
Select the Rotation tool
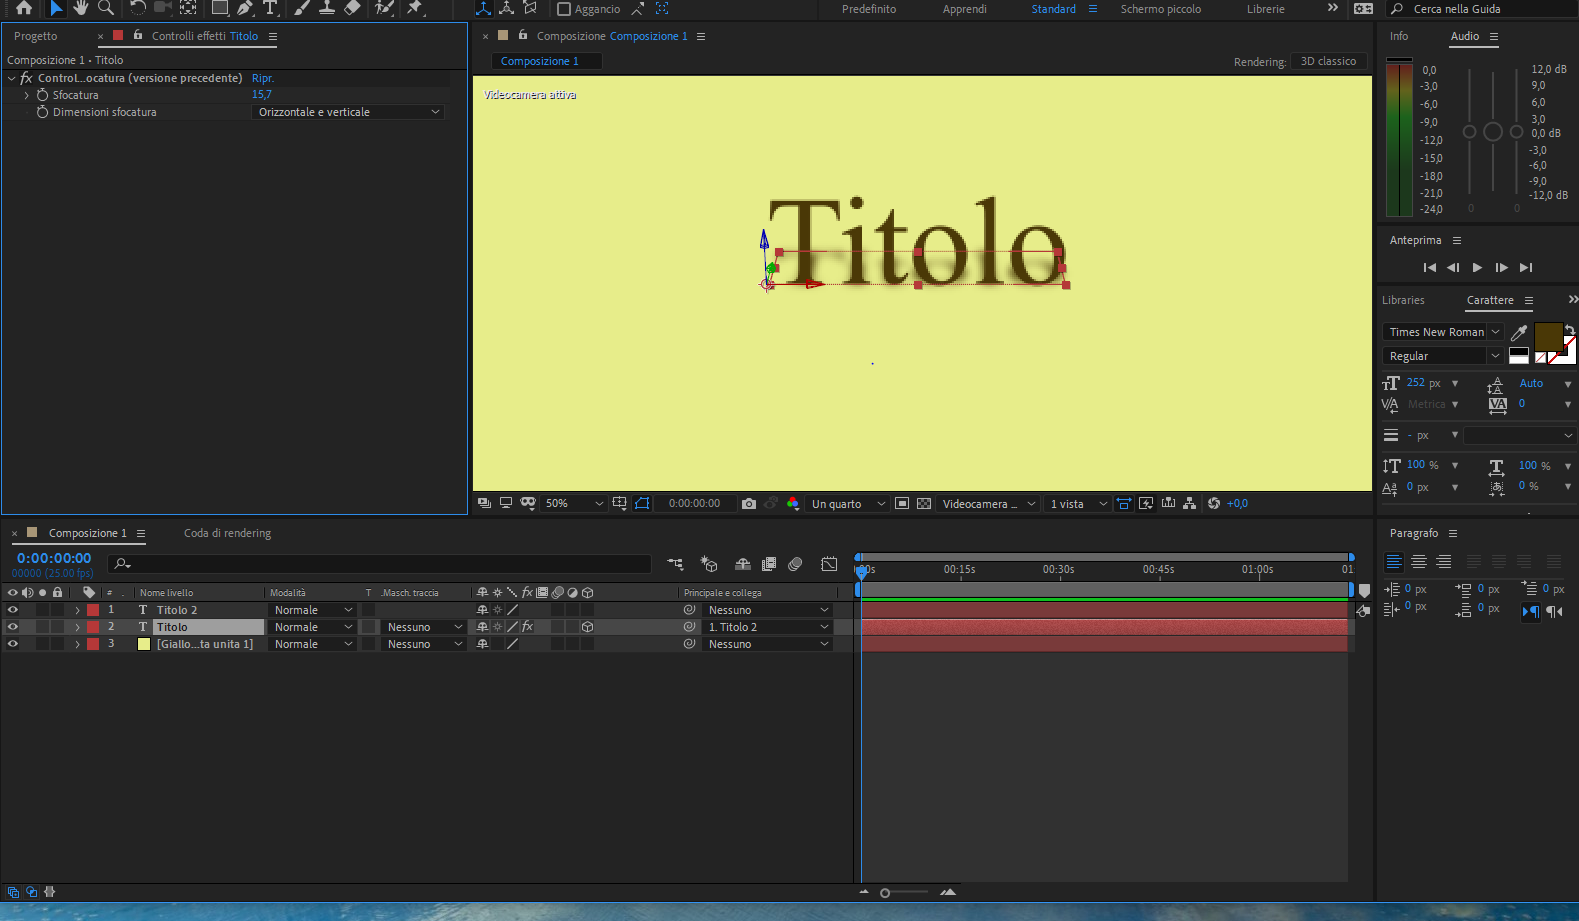pos(137,8)
